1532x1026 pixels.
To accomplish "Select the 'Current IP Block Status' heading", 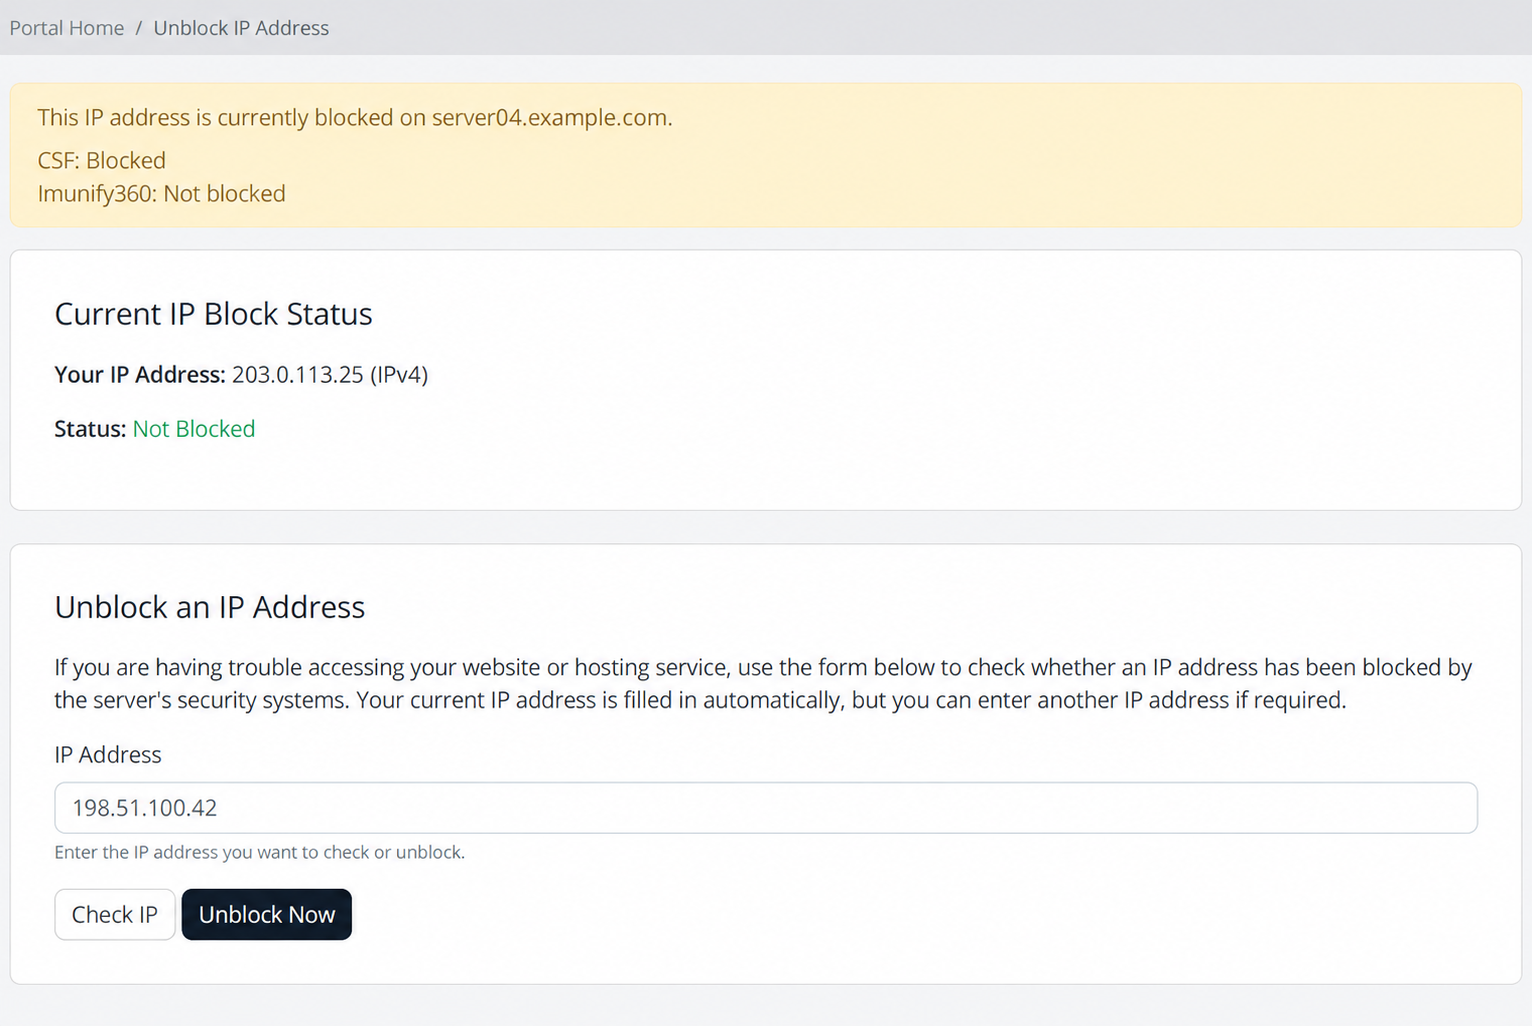I will point(213,314).
